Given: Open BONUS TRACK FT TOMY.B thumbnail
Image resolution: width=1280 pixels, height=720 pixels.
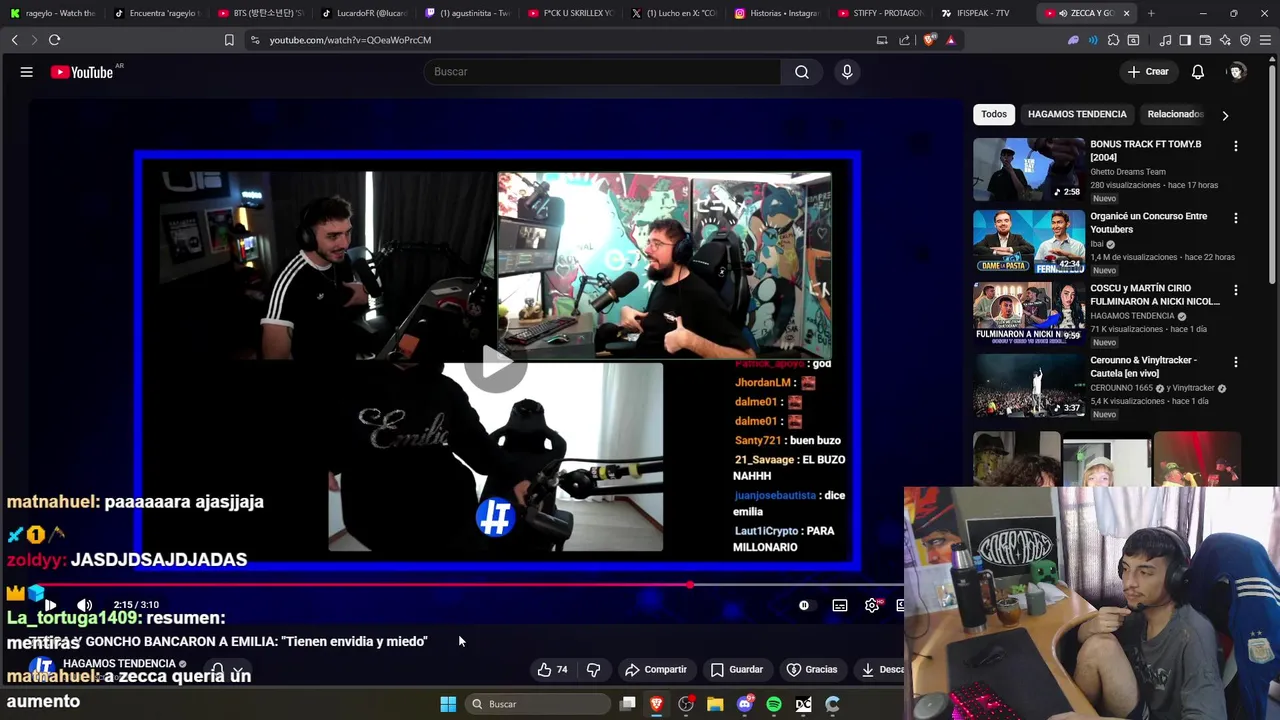Looking at the screenshot, I should 1029,169.
